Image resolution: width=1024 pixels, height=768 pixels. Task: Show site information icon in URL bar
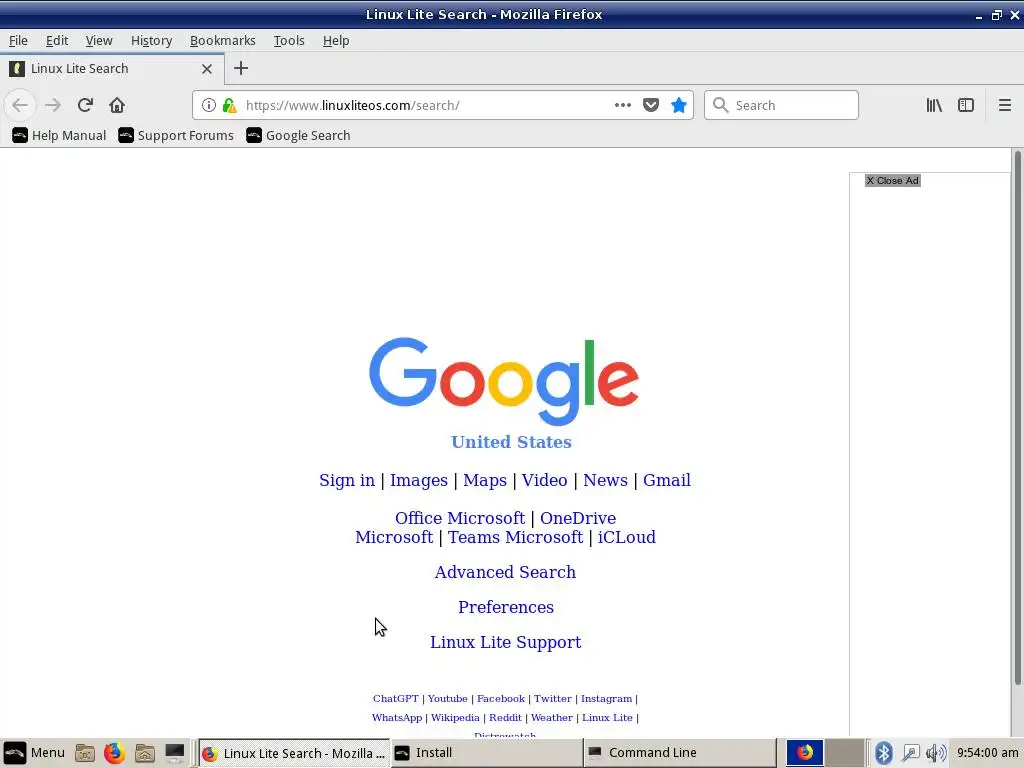[208, 105]
